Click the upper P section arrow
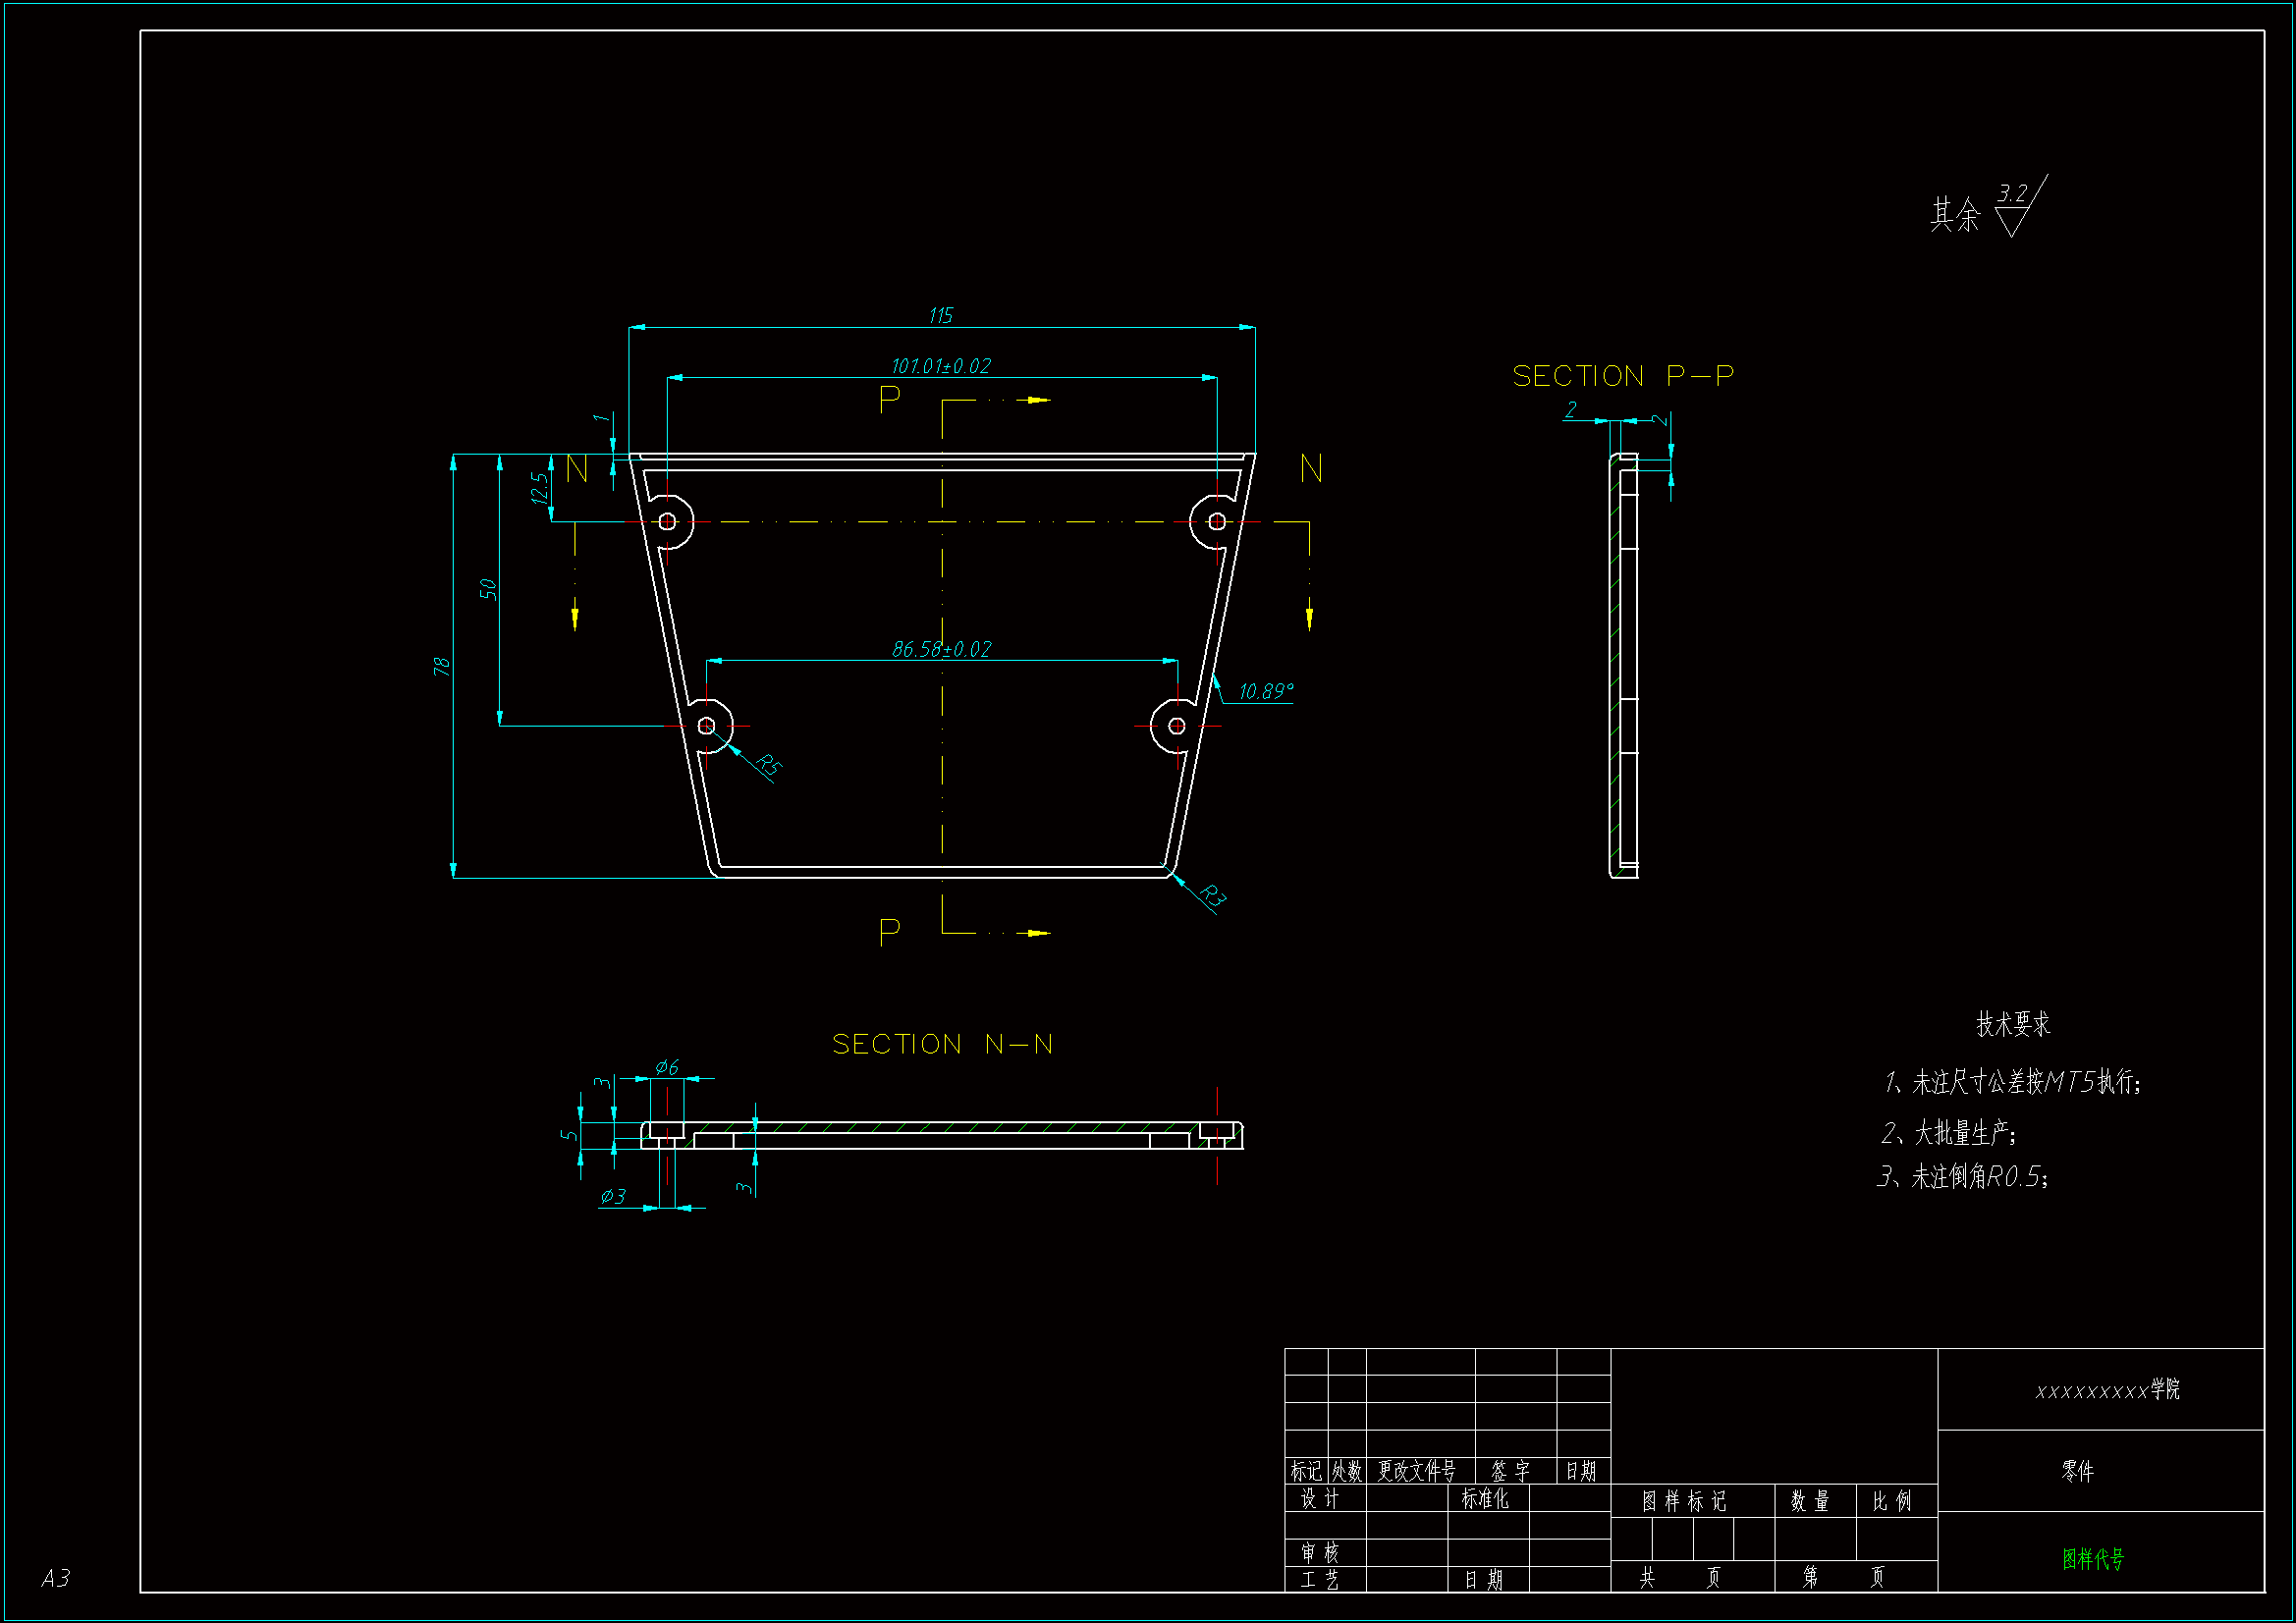Screen dimensions: 2296x1623 pyautogui.click(x=1036, y=400)
